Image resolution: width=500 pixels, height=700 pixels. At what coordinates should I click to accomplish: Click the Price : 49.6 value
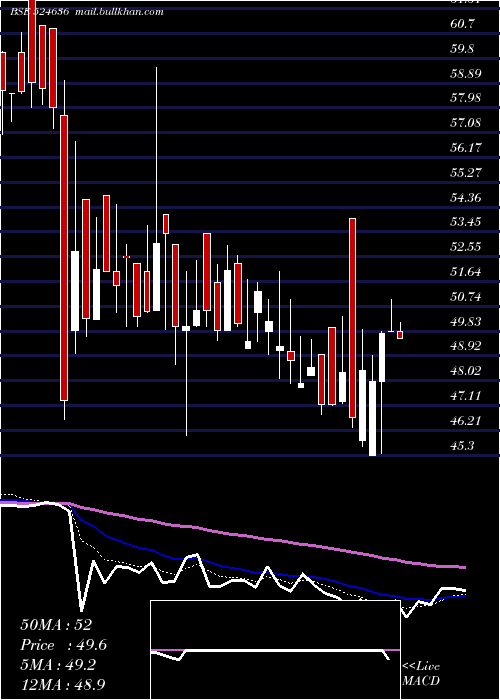point(64,645)
